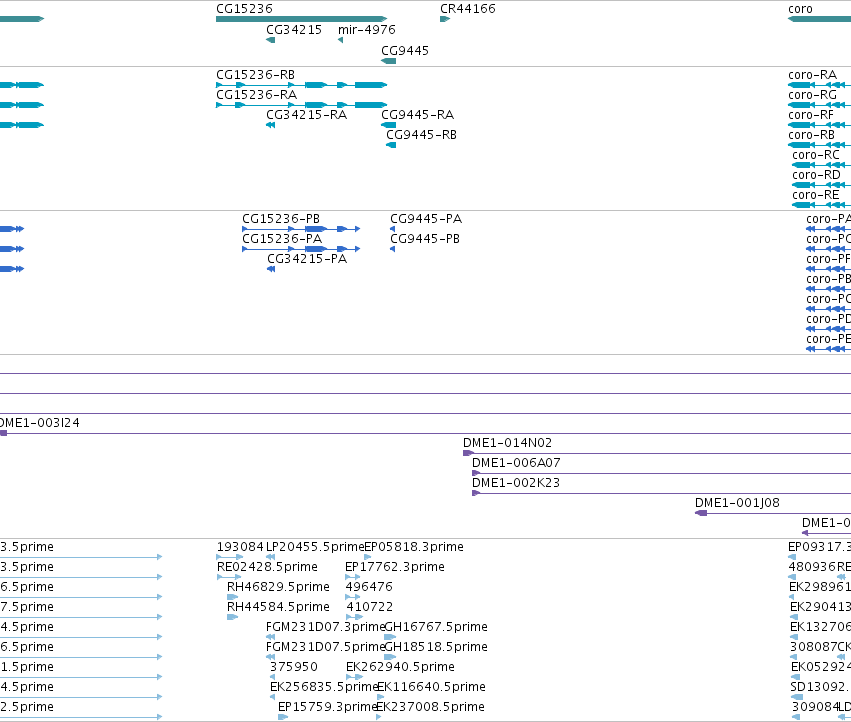Select EST 193084 feature
This screenshot has width=851, height=722.
(x=230, y=557)
